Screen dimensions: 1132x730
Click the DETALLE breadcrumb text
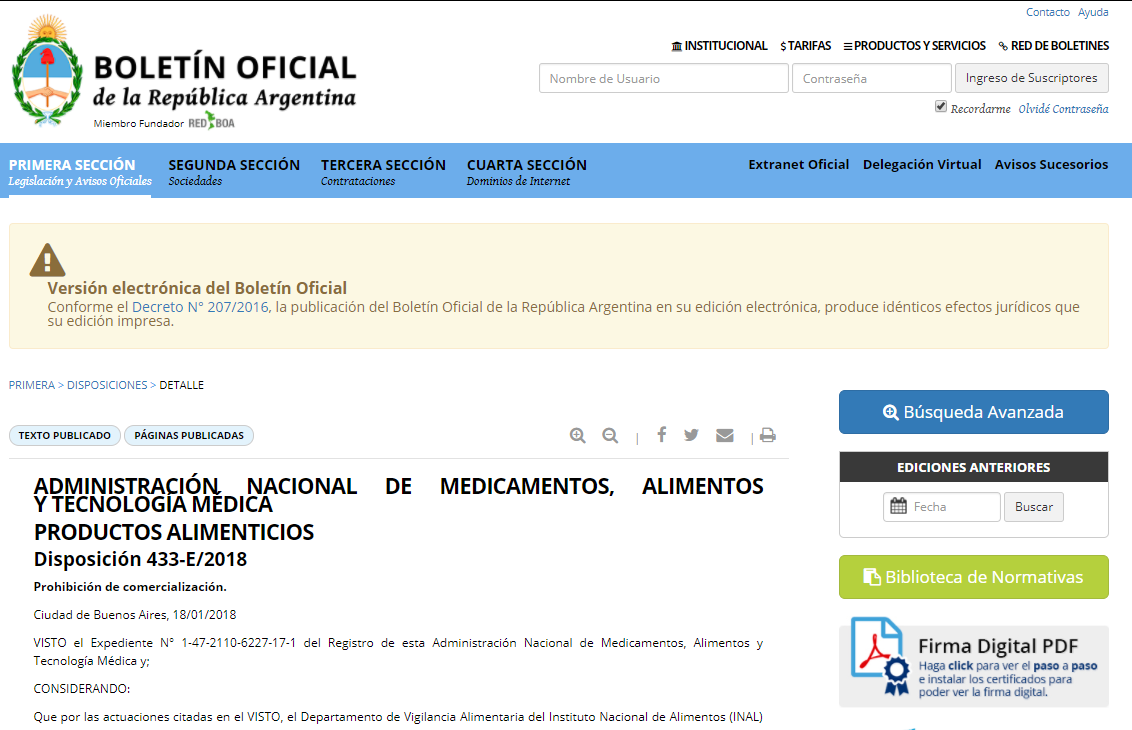181,385
